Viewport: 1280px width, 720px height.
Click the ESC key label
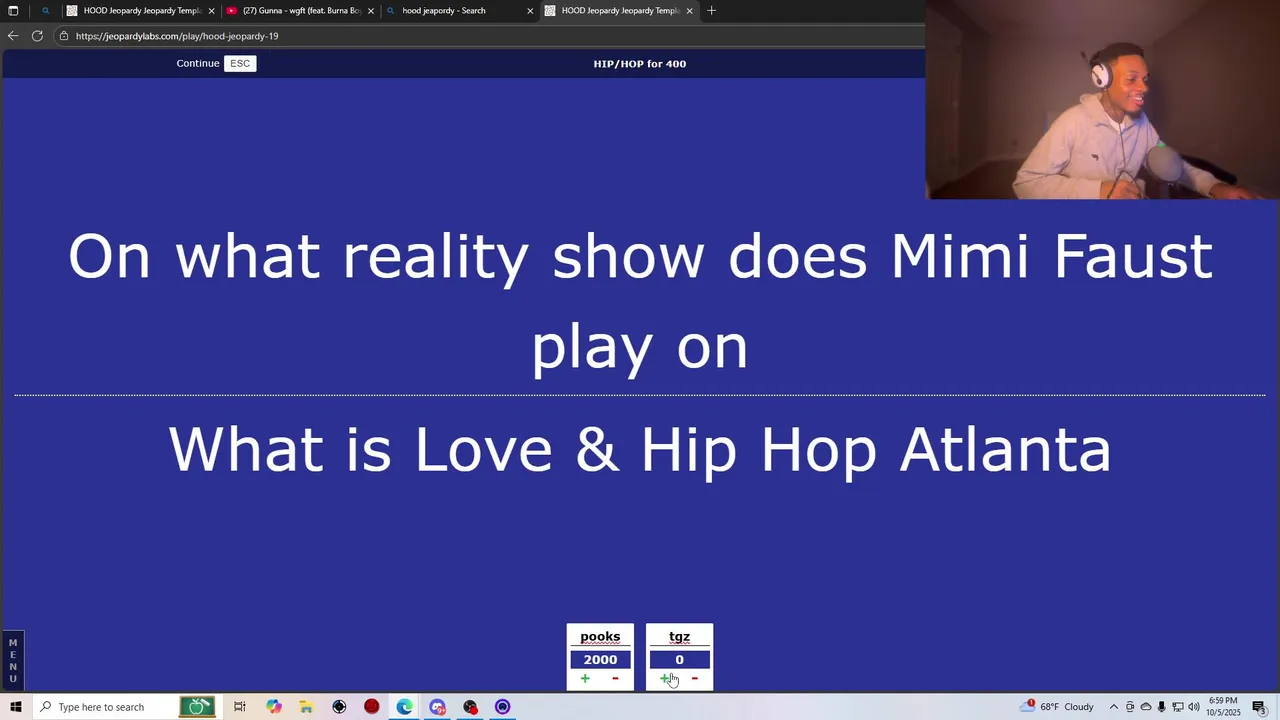coord(240,63)
